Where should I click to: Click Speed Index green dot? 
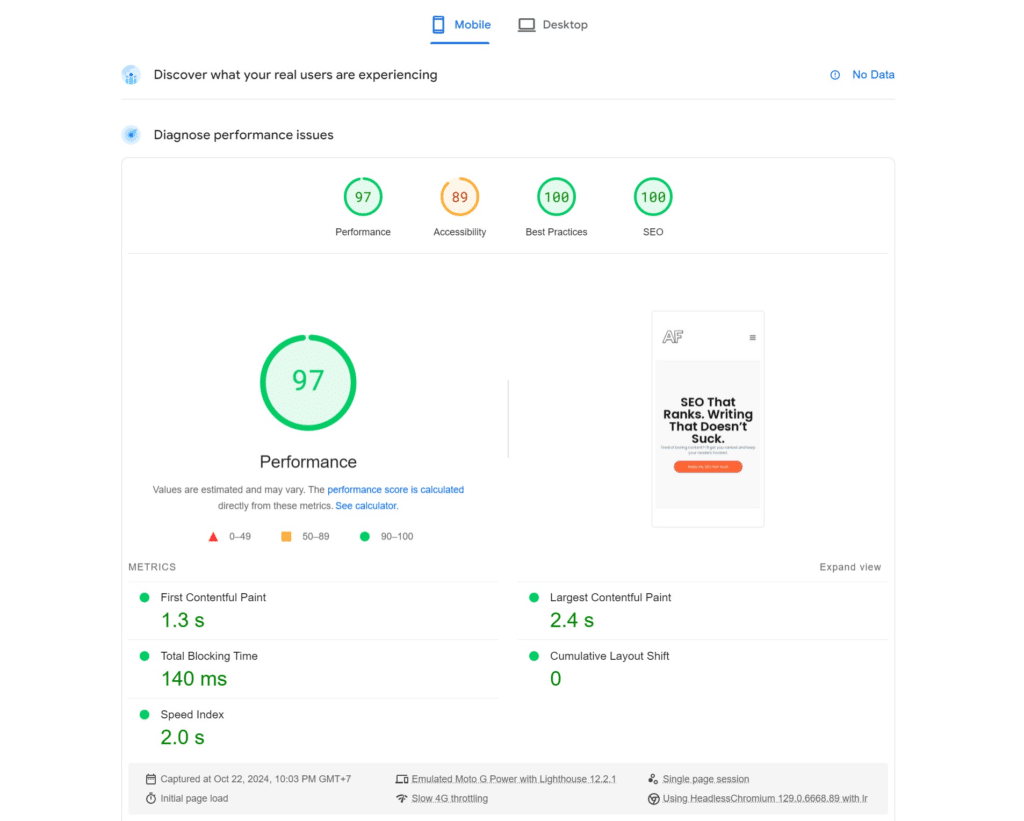[x=144, y=715]
